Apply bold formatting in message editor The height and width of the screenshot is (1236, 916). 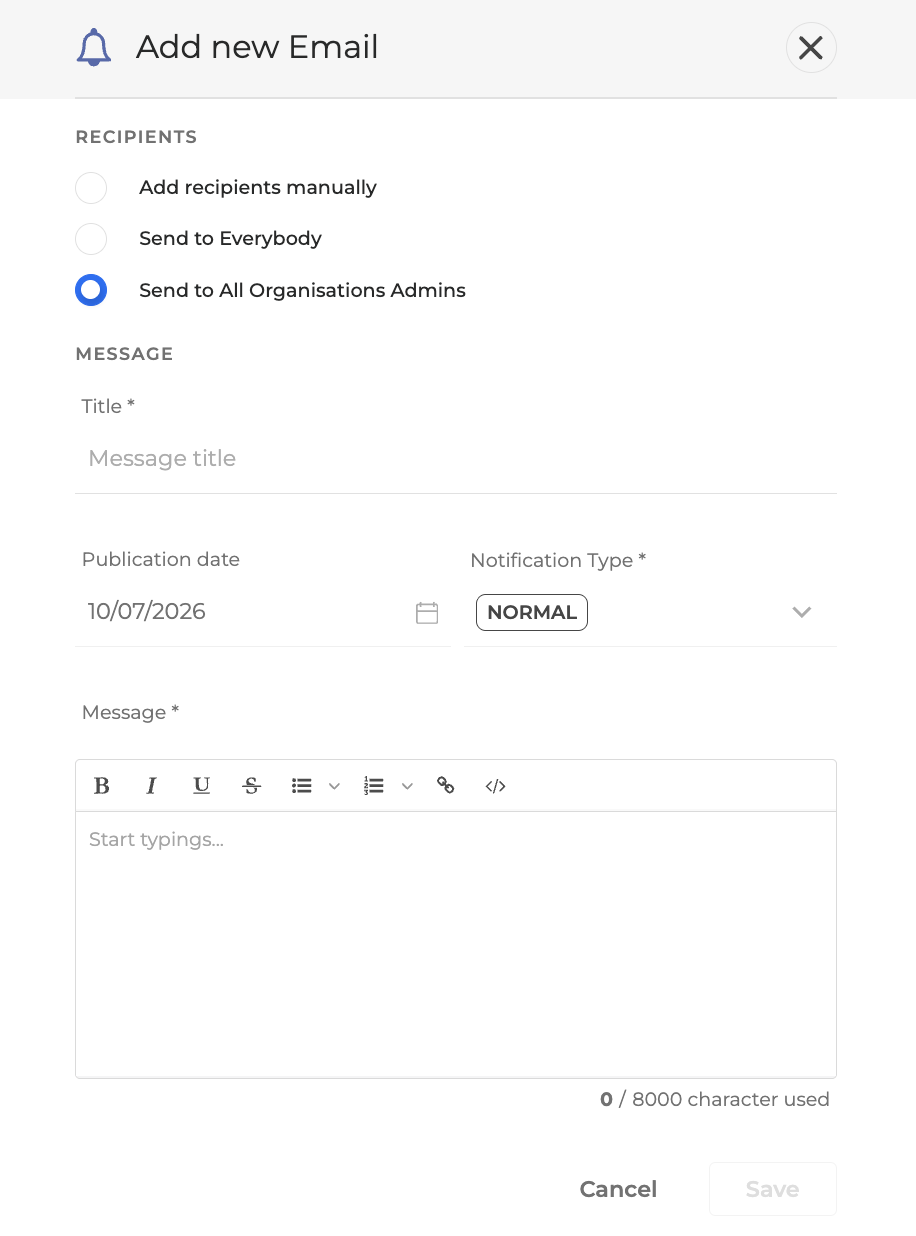pyautogui.click(x=101, y=786)
